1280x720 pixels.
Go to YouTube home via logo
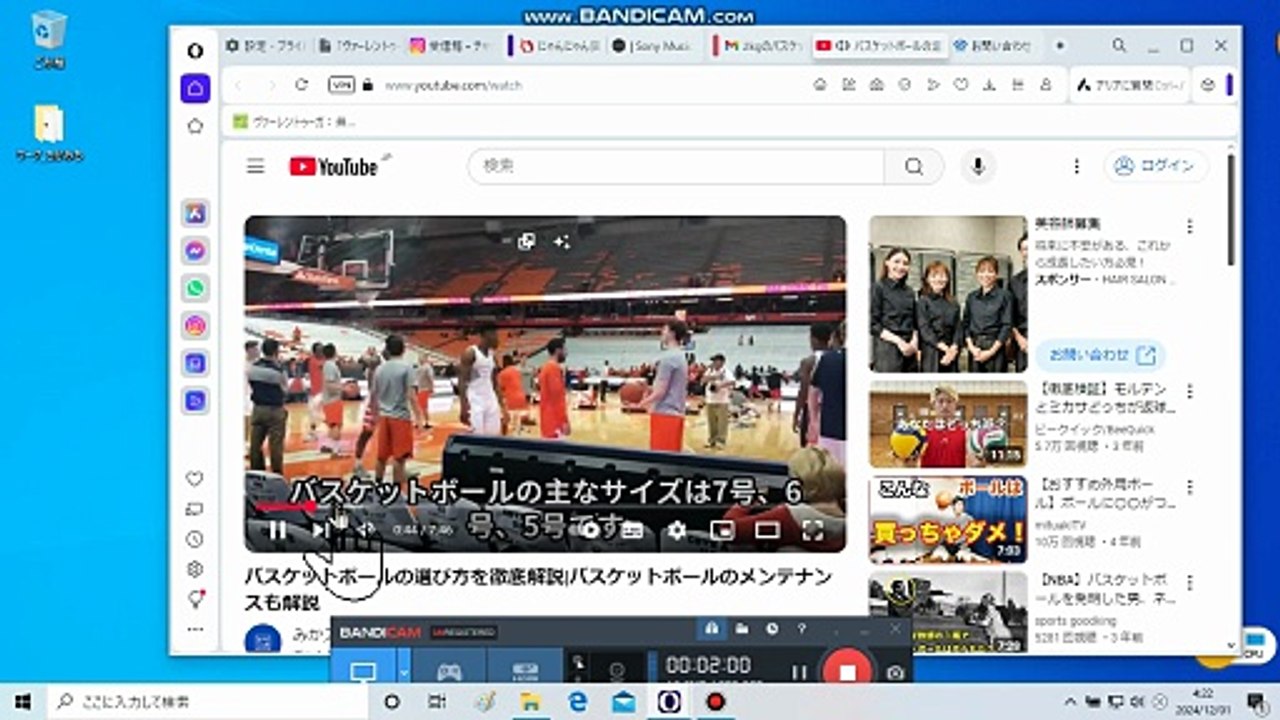pyautogui.click(x=334, y=166)
